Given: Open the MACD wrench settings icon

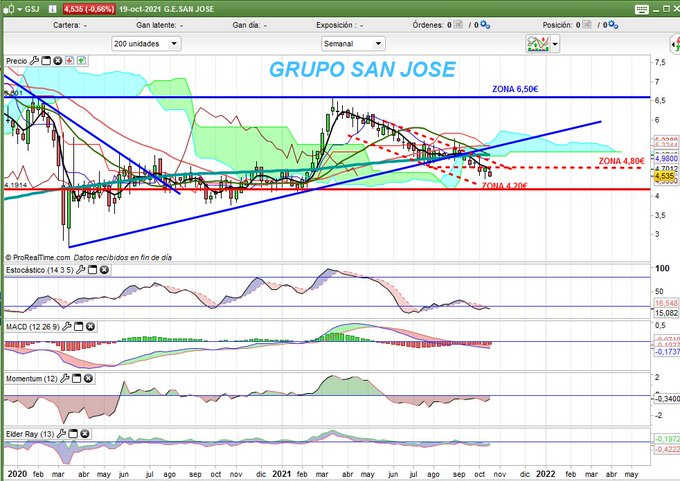Looking at the screenshot, I should click(x=67, y=326).
